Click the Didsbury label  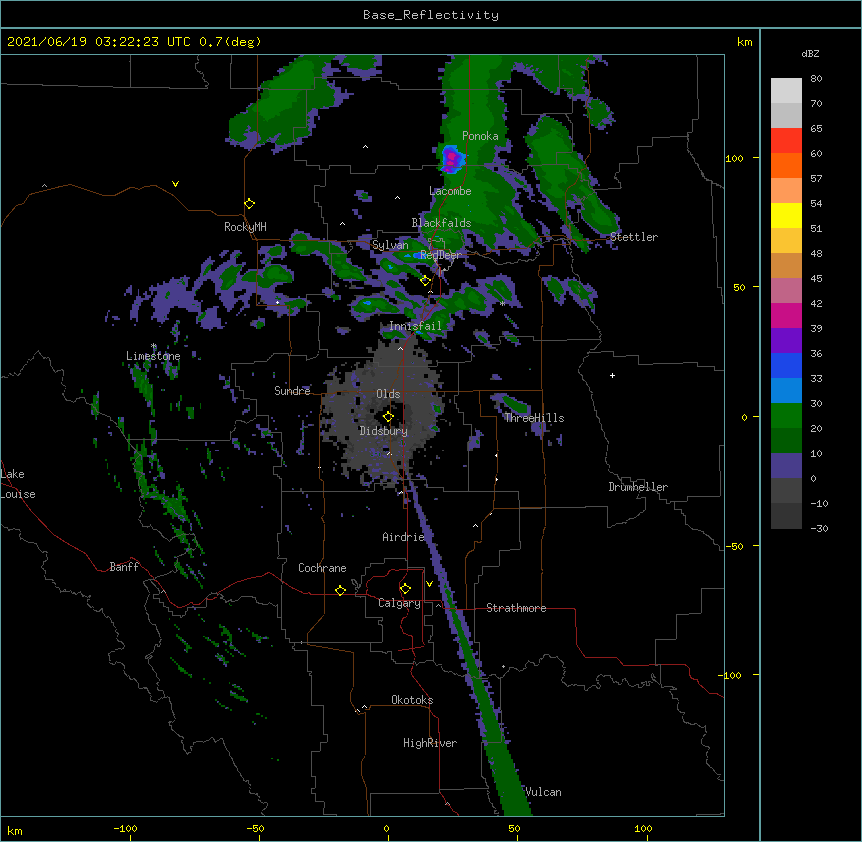pyautogui.click(x=384, y=431)
